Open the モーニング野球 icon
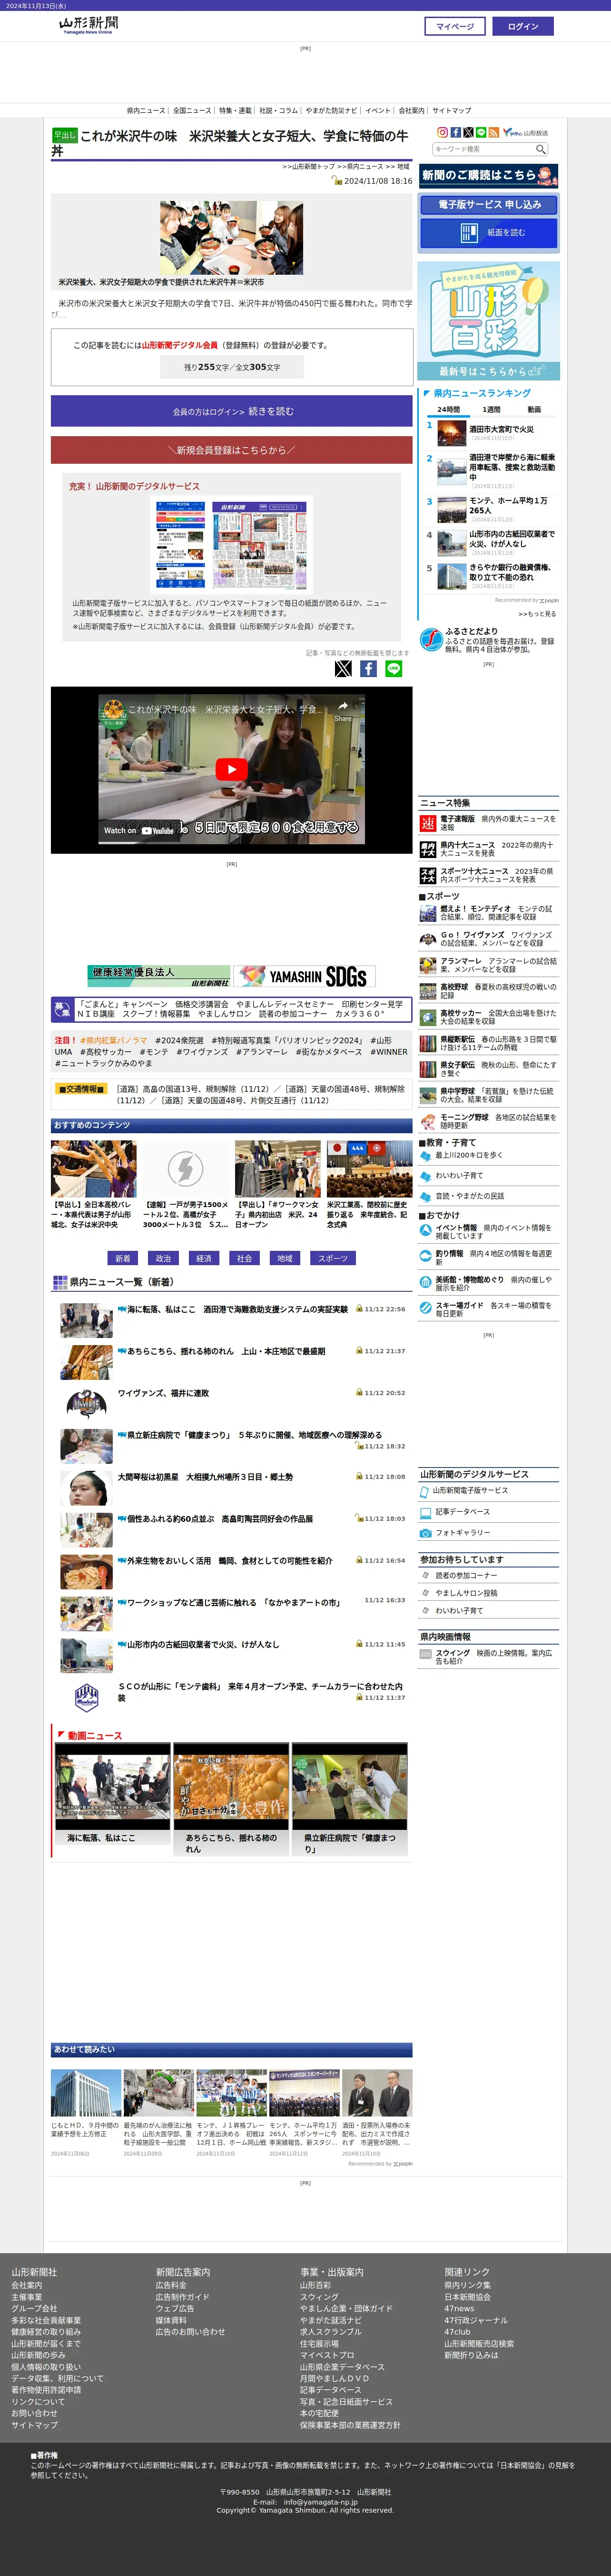The height and width of the screenshot is (2576, 611). pyautogui.click(x=428, y=1122)
